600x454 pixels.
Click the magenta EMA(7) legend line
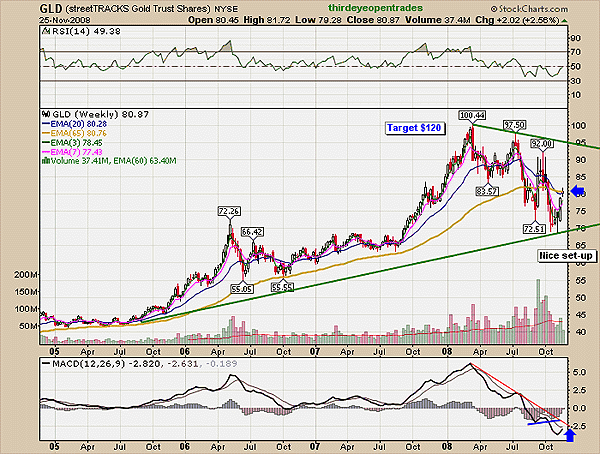[x=46, y=152]
